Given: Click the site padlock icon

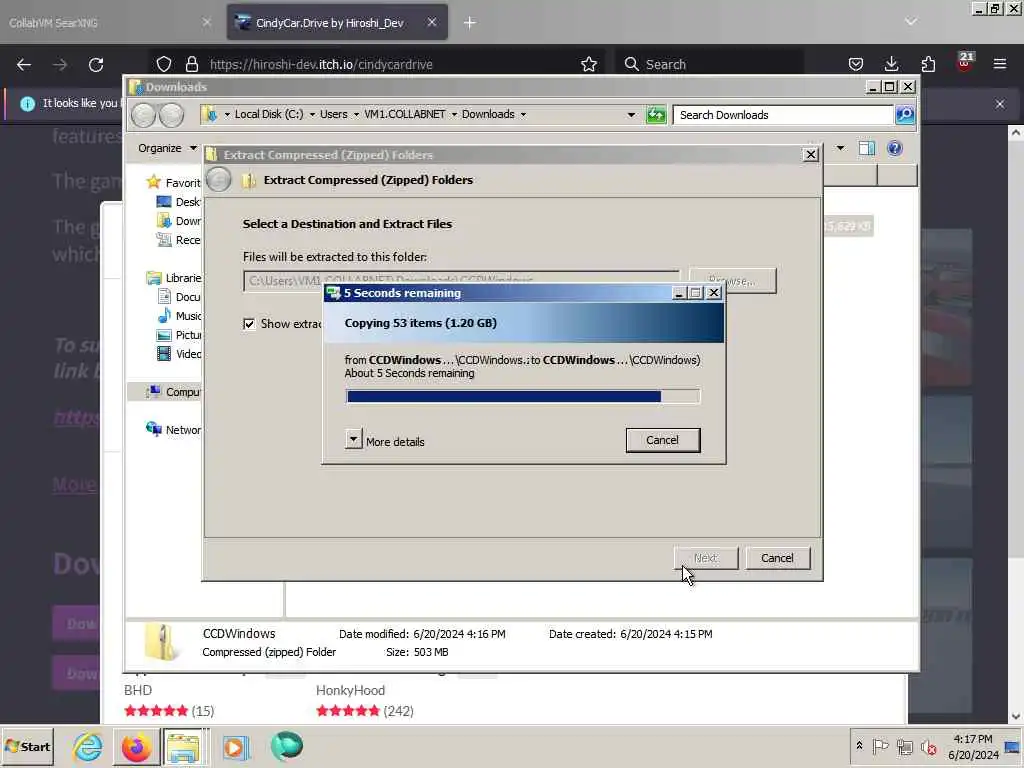Looking at the screenshot, I should [x=191, y=64].
